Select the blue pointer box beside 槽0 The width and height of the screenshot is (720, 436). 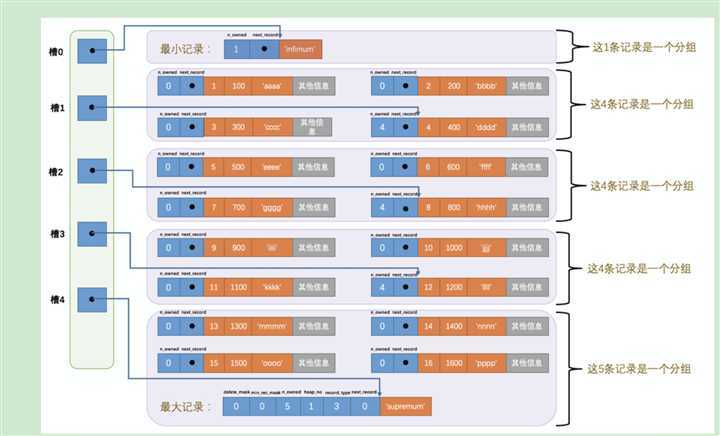[x=92, y=51]
